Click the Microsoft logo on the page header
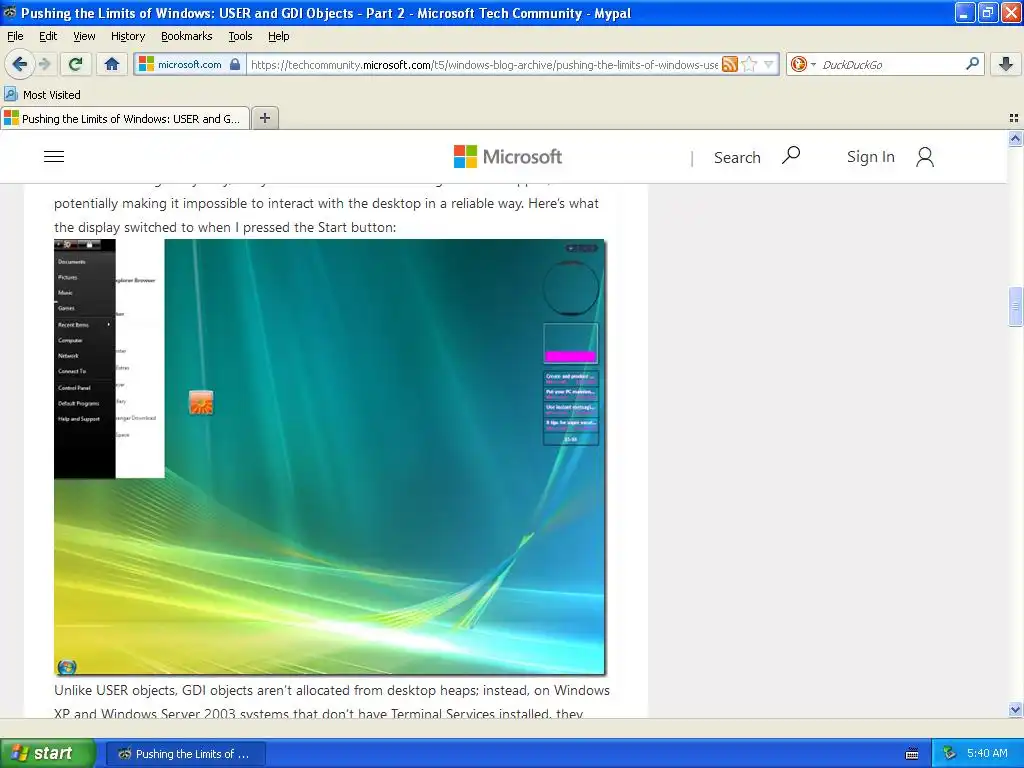The height and width of the screenshot is (768, 1024). click(x=507, y=157)
